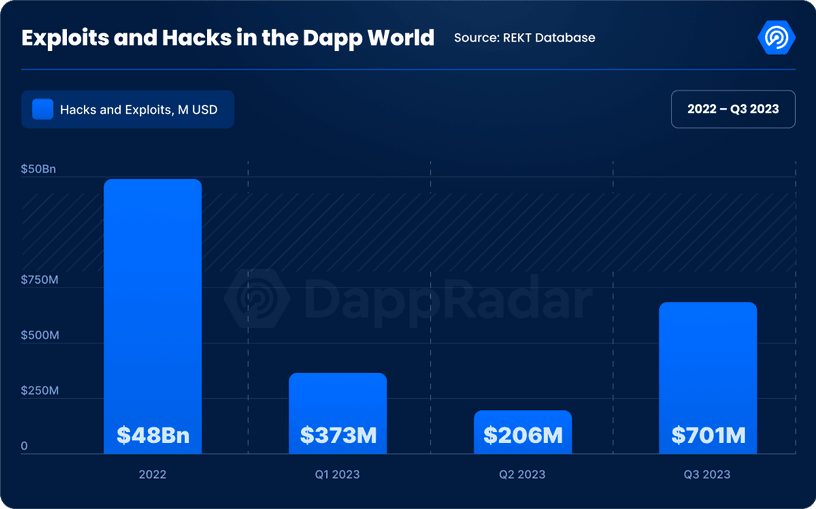This screenshot has width=816, height=509.
Task: Click the blue legend color square
Action: coord(43,109)
